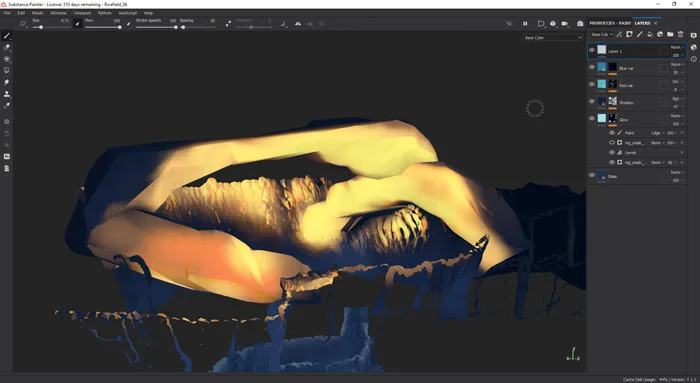The image size is (700, 383).
Task: Hide Layer 1 visibility eye
Action: pyautogui.click(x=592, y=50)
